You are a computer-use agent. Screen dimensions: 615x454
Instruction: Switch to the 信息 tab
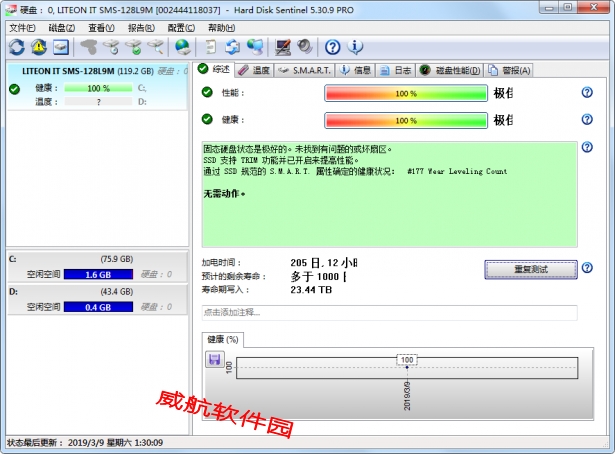coord(355,71)
